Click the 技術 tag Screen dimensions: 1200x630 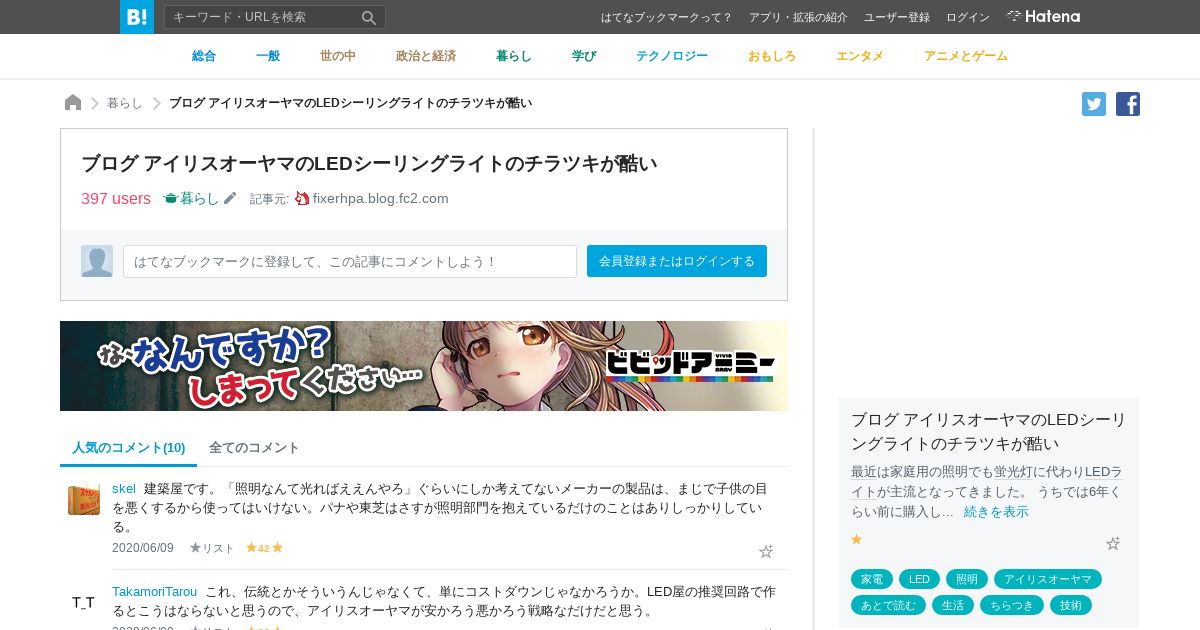[x=1071, y=605]
